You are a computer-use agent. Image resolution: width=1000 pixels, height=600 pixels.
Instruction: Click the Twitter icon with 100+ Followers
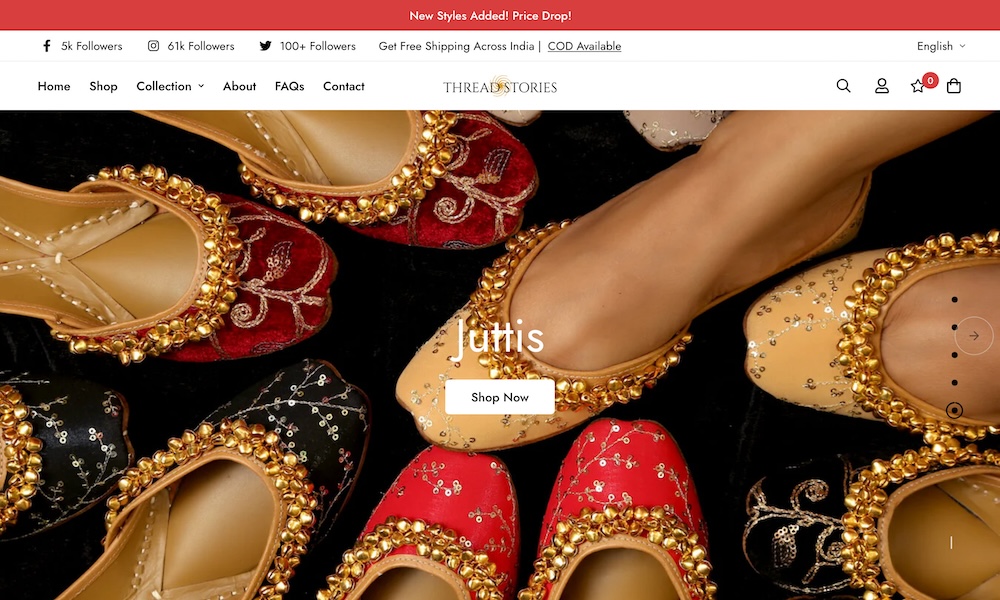pyautogui.click(x=265, y=46)
